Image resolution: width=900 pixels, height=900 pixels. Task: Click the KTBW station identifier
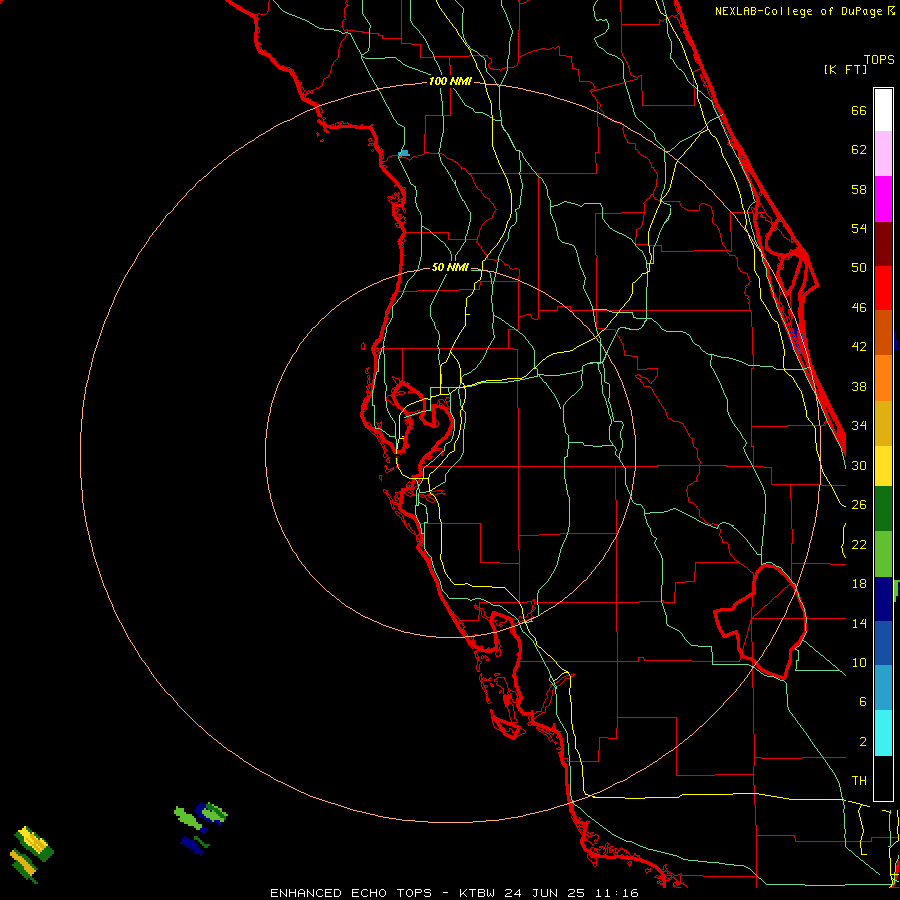477,893
